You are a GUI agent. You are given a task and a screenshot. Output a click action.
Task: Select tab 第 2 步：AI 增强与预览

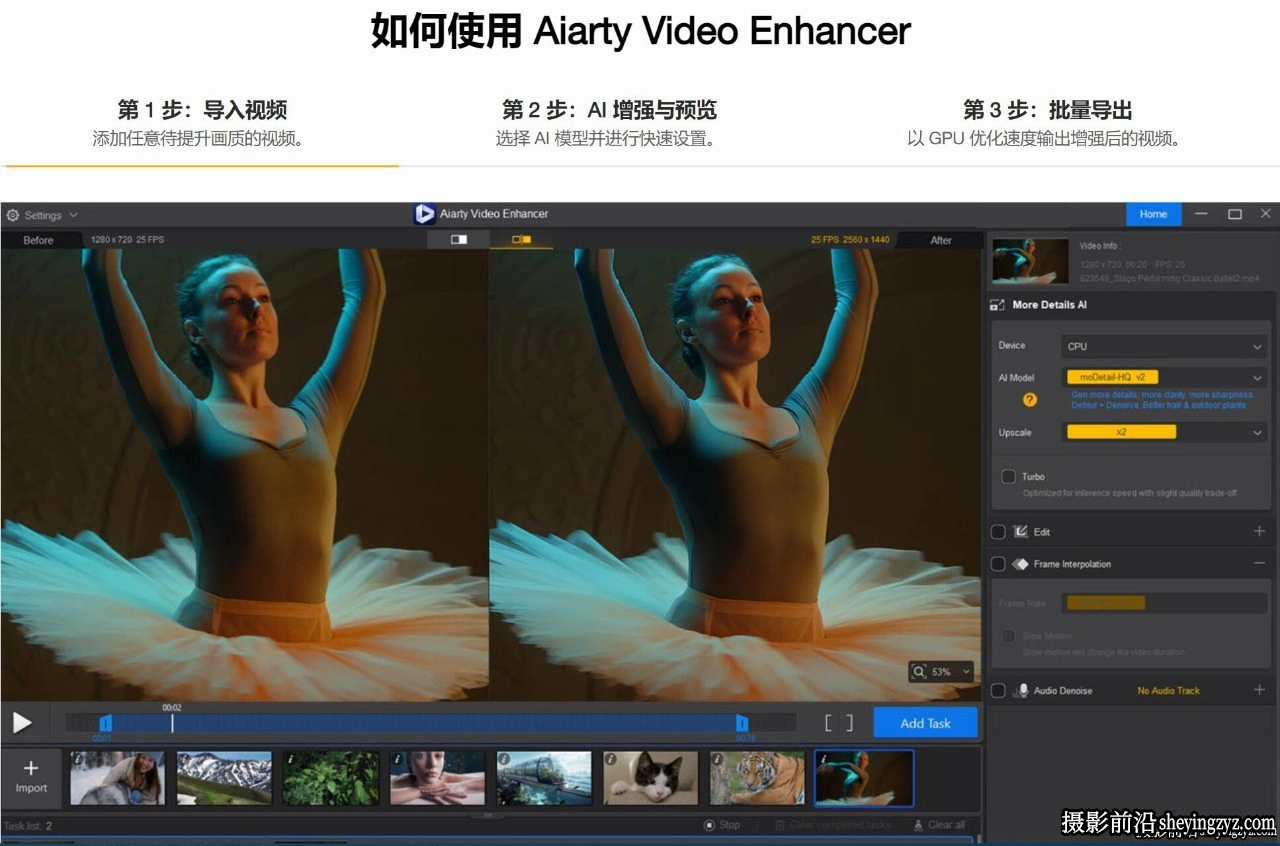click(609, 110)
